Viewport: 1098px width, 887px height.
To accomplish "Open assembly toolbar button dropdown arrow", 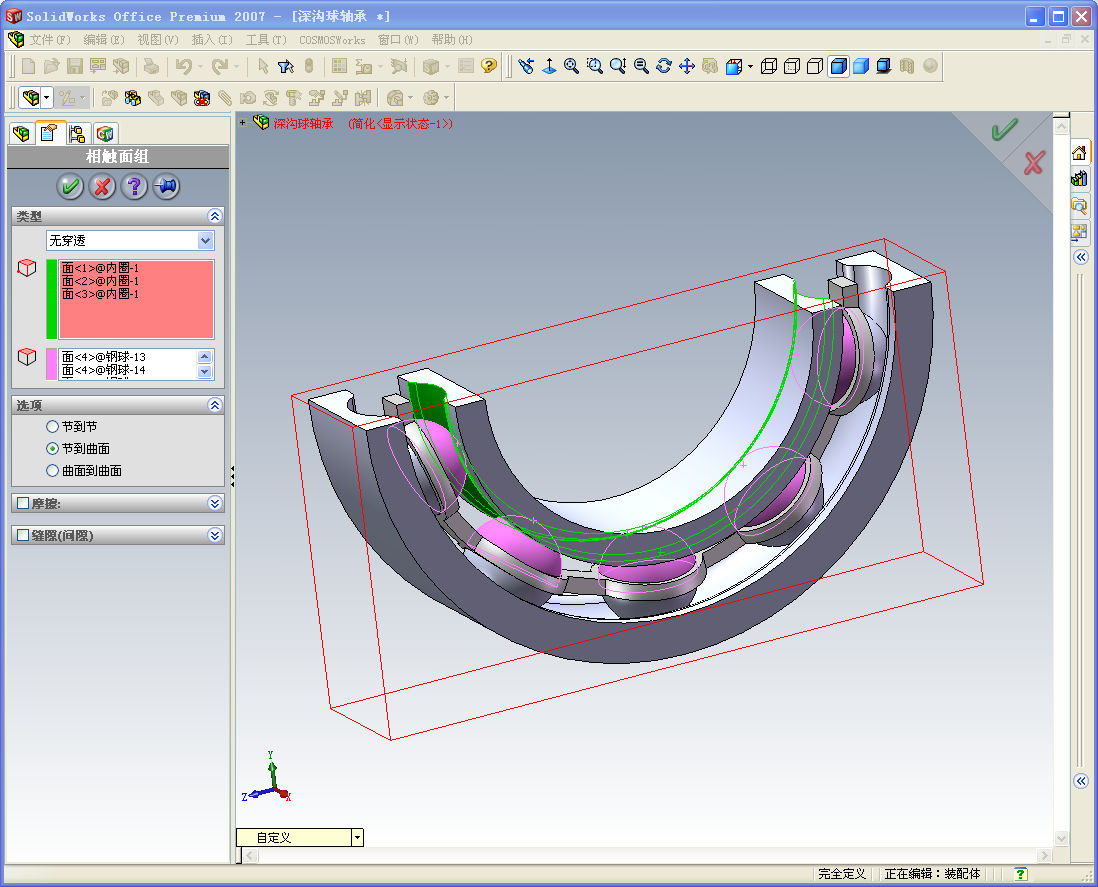I will click(47, 98).
